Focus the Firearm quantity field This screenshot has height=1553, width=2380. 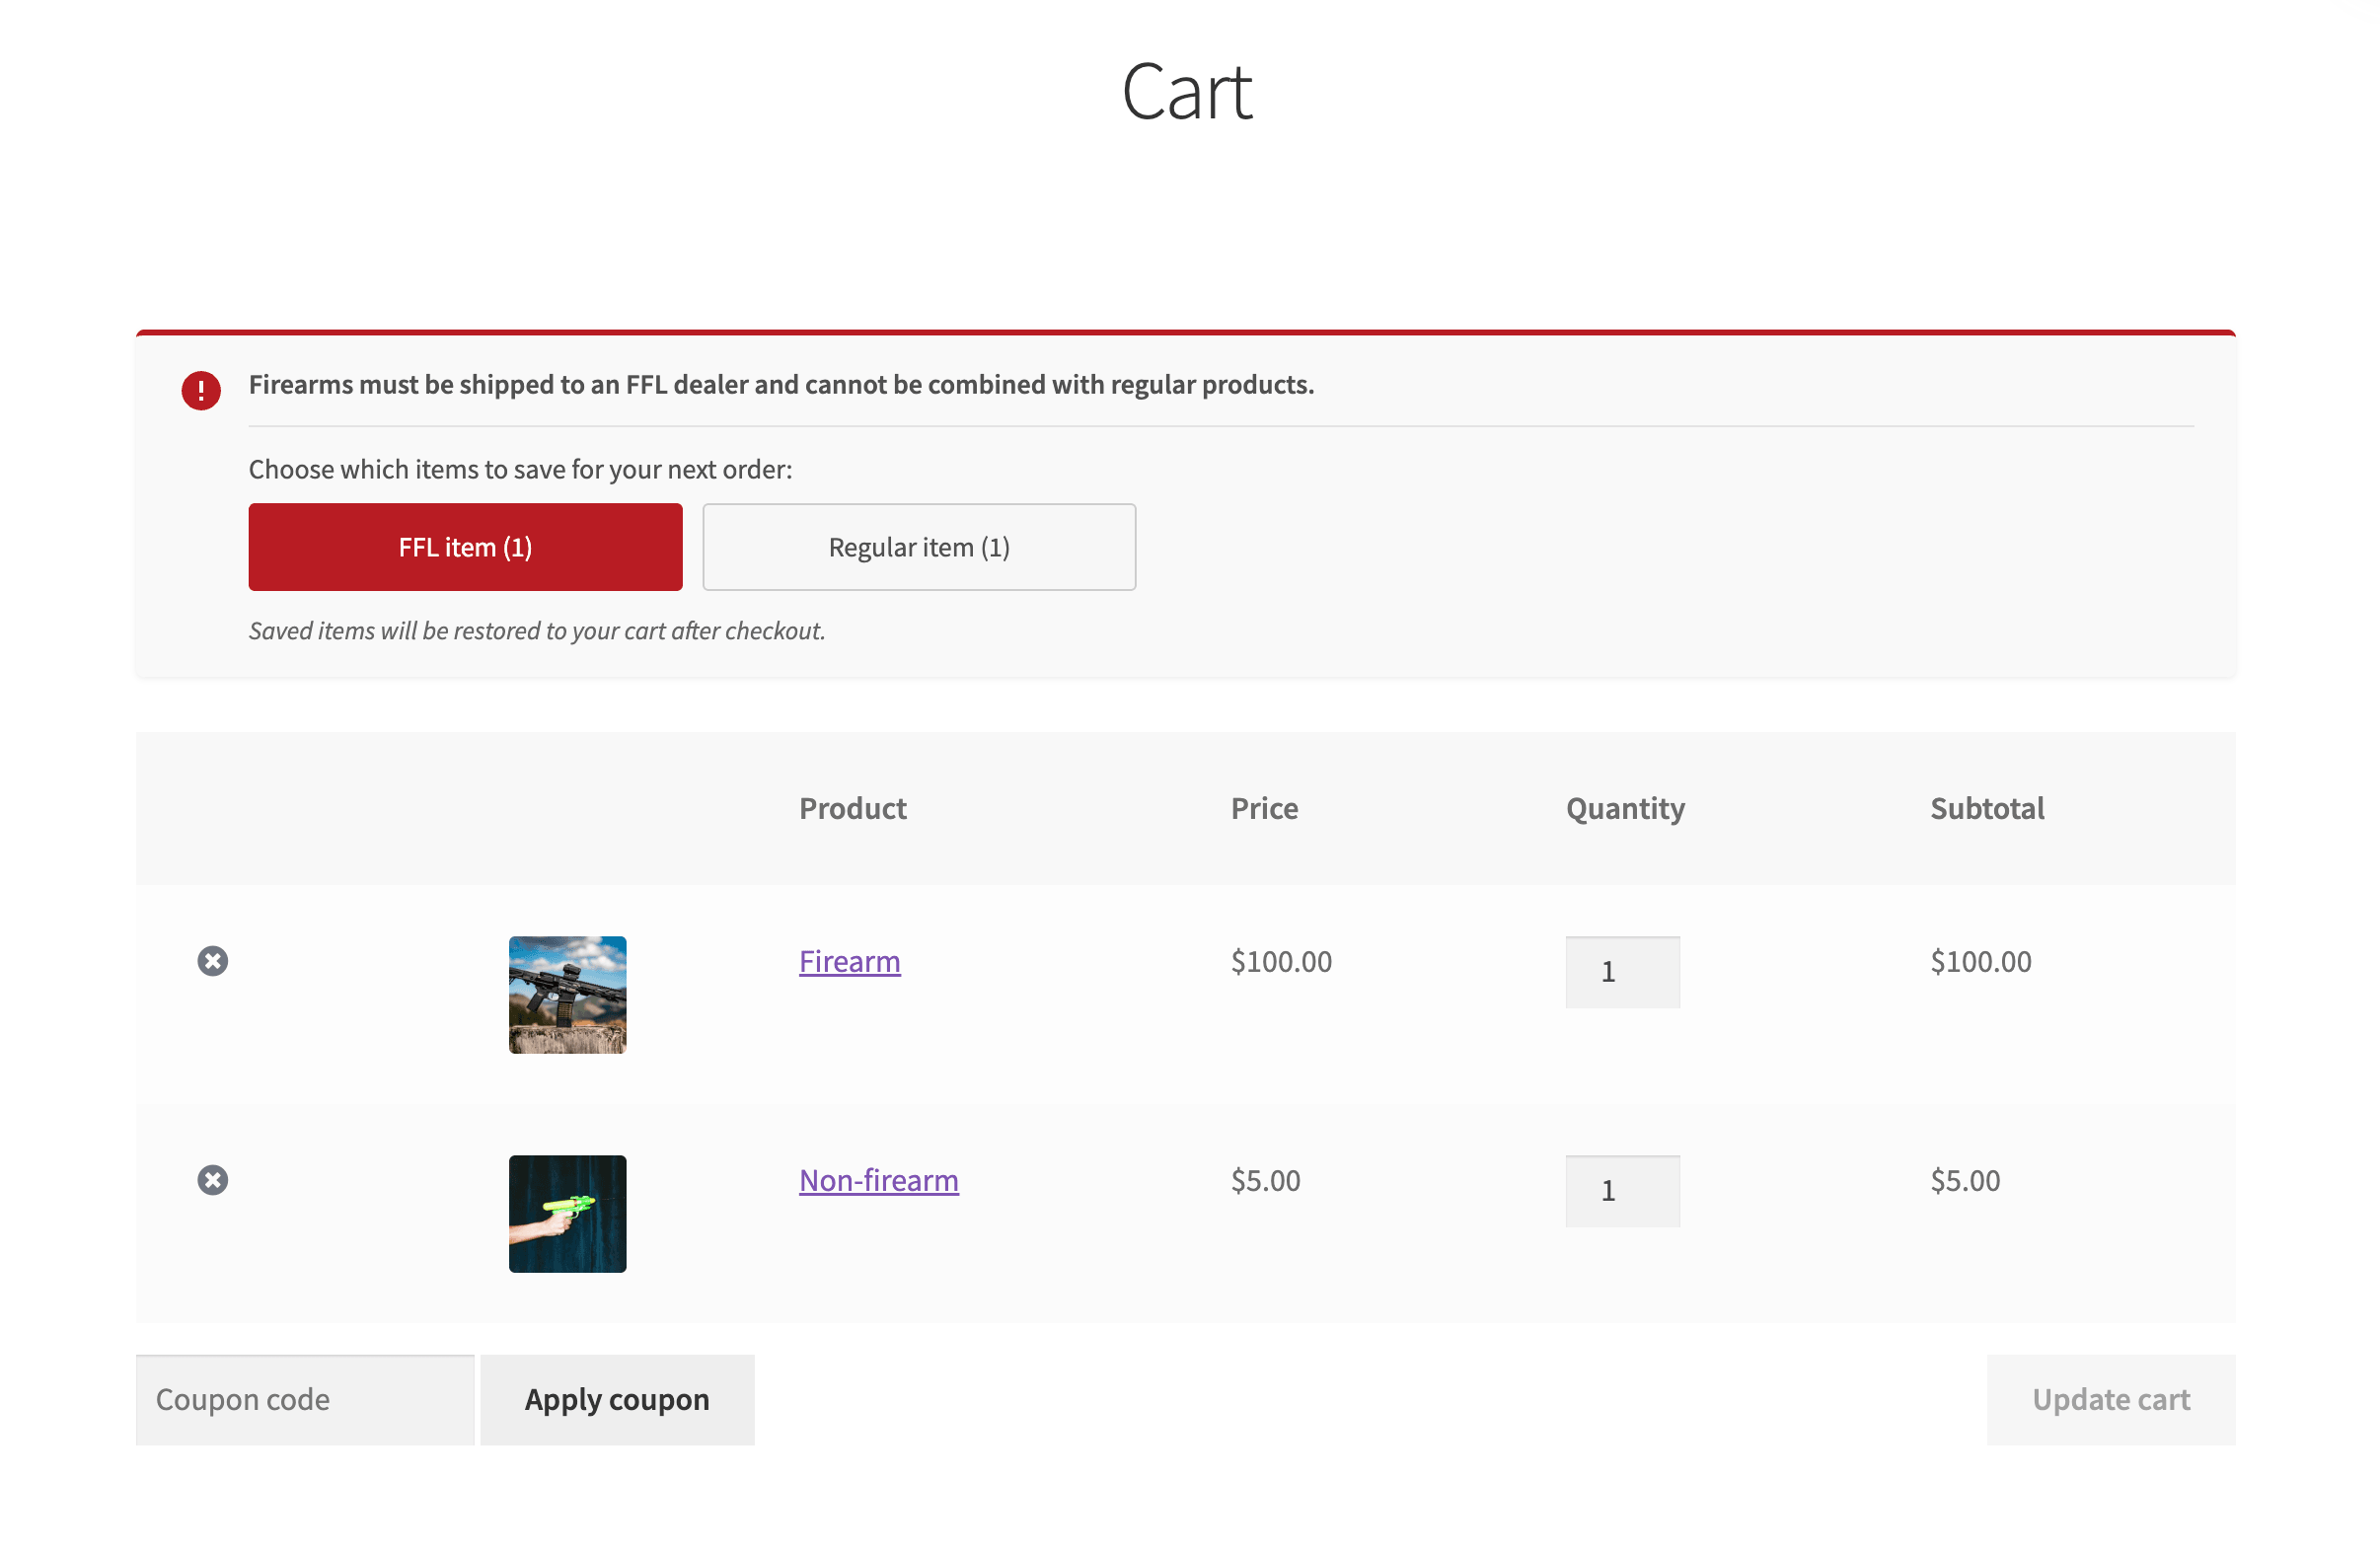click(x=1625, y=973)
